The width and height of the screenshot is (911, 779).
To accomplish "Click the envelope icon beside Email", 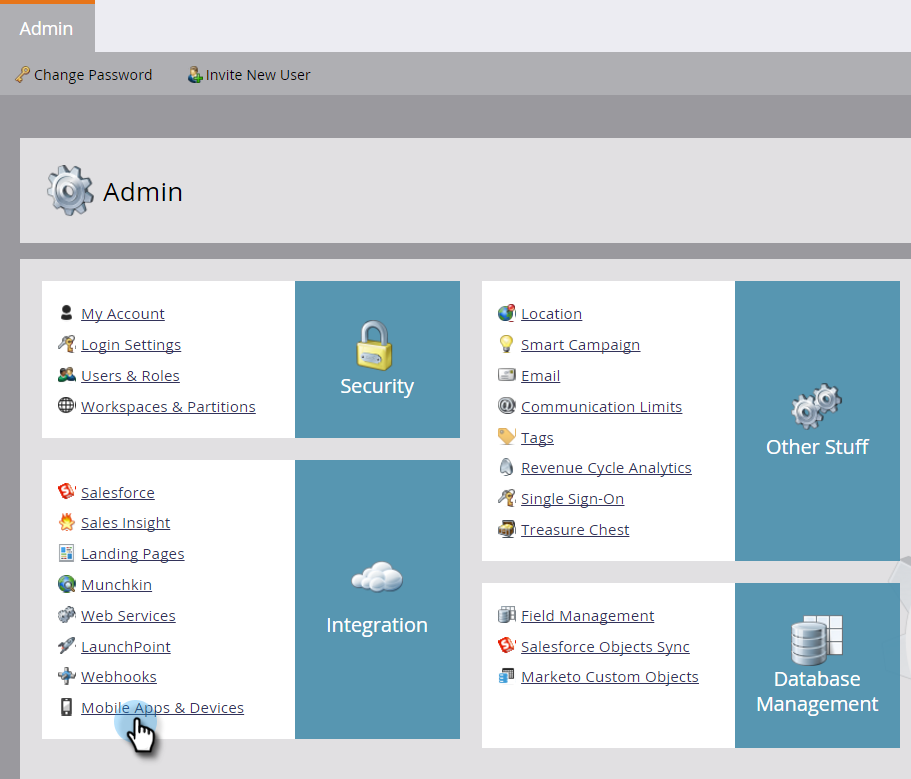I will pyautogui.click(x=507, y=375).
